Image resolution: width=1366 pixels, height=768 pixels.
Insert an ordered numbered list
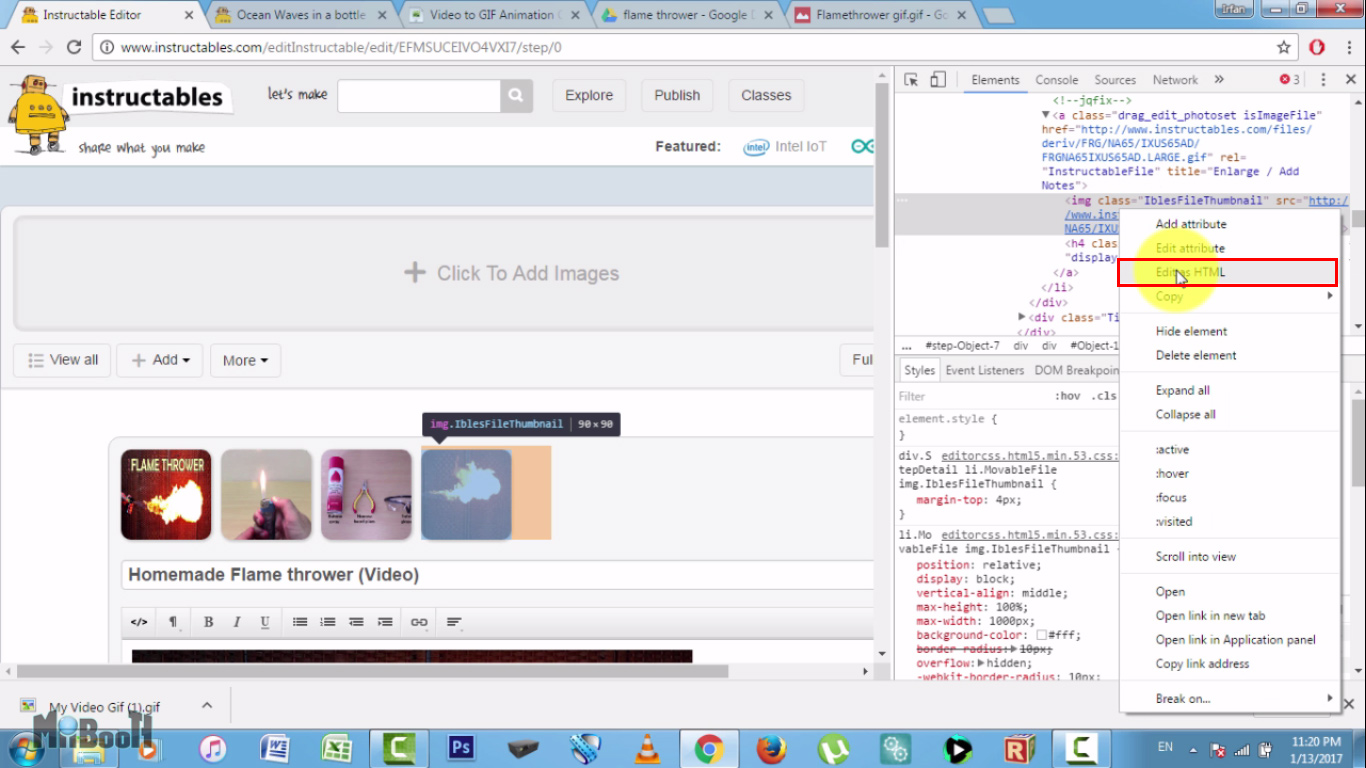[x=328, y=622]
